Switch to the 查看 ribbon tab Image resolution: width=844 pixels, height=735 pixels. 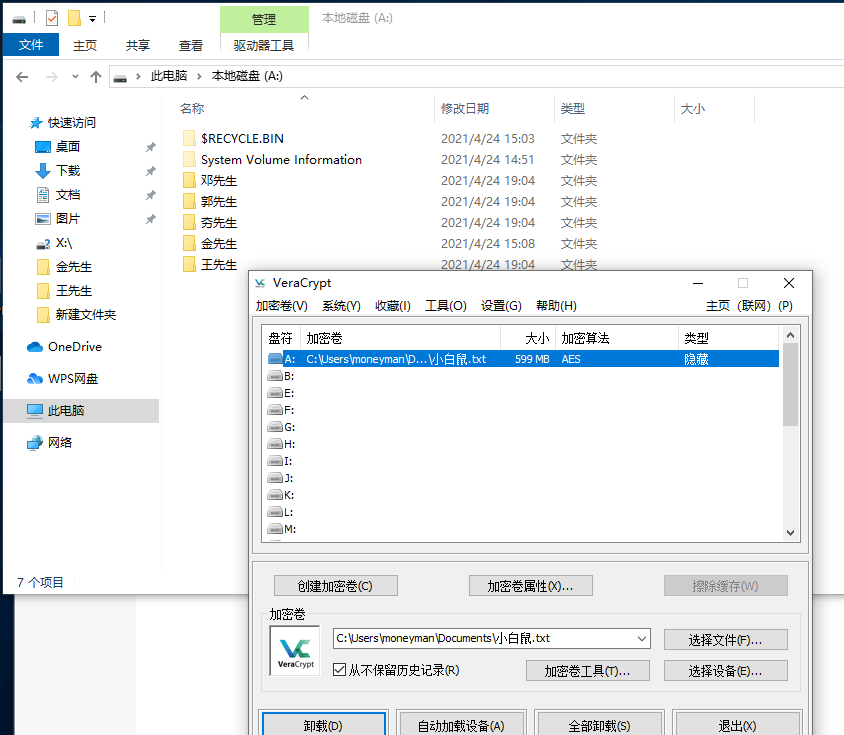[x=191, y=45]
